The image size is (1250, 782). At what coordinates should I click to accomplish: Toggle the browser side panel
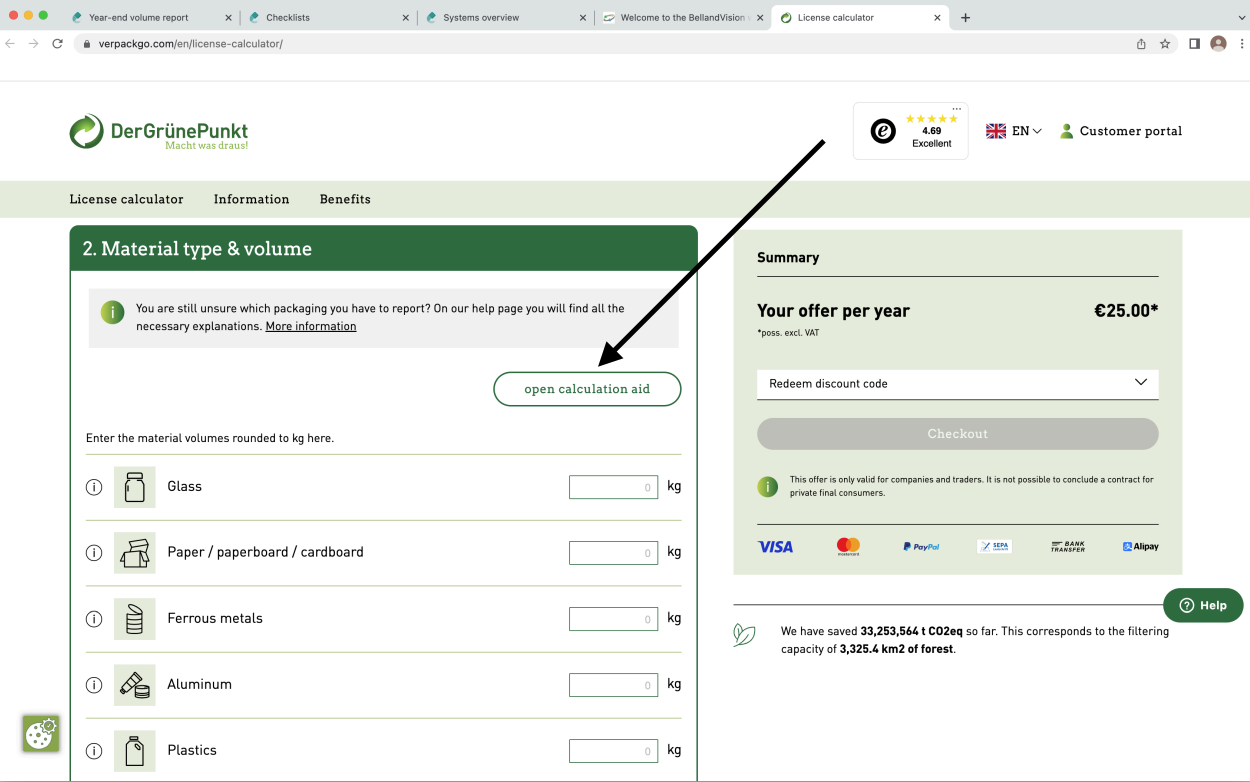[x=1194, y=44]
